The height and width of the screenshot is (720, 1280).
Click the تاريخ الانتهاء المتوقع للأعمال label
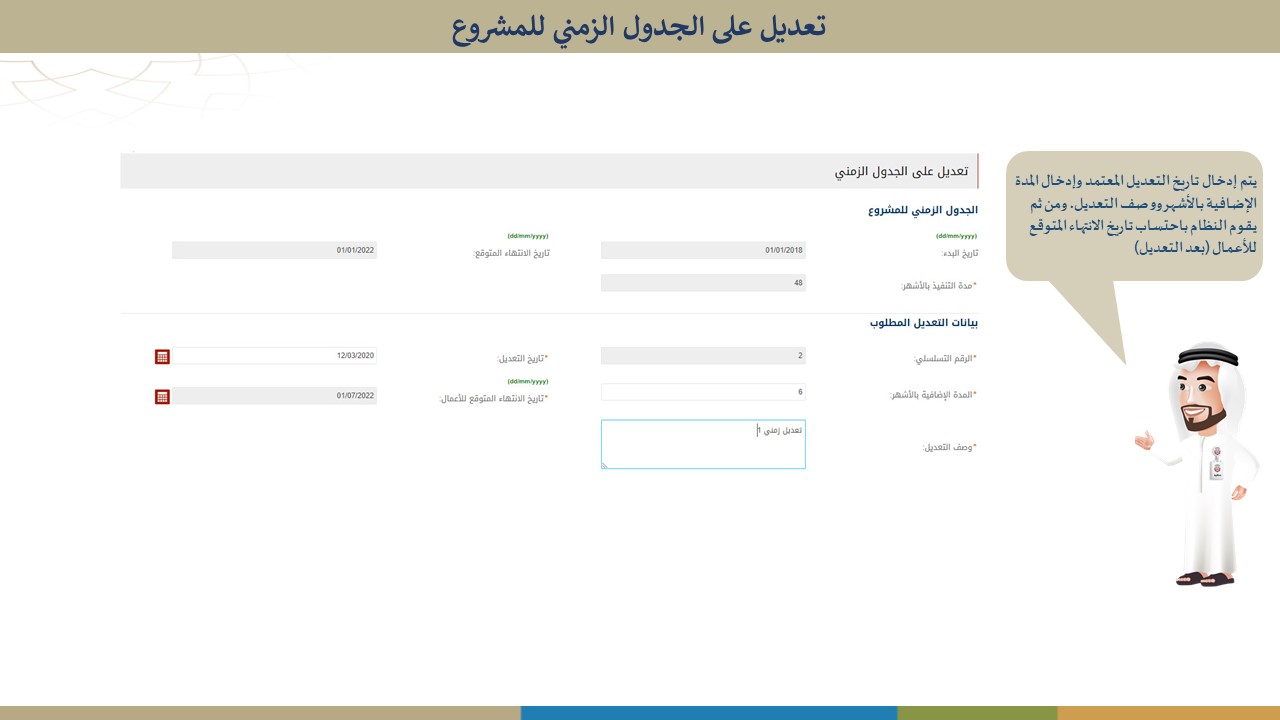pos(494,399)
